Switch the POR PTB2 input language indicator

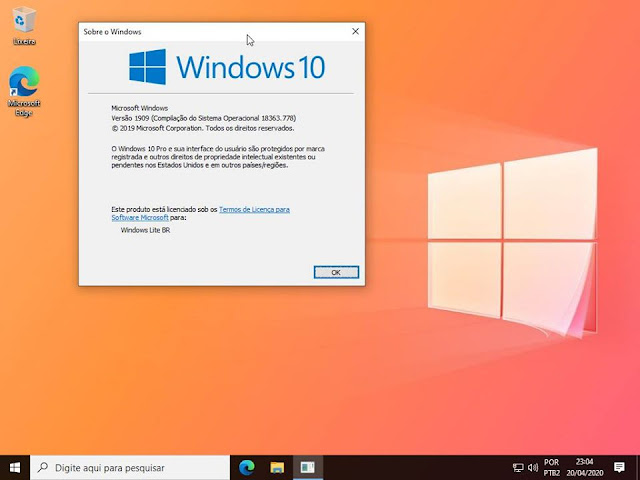tap(551, 468)
